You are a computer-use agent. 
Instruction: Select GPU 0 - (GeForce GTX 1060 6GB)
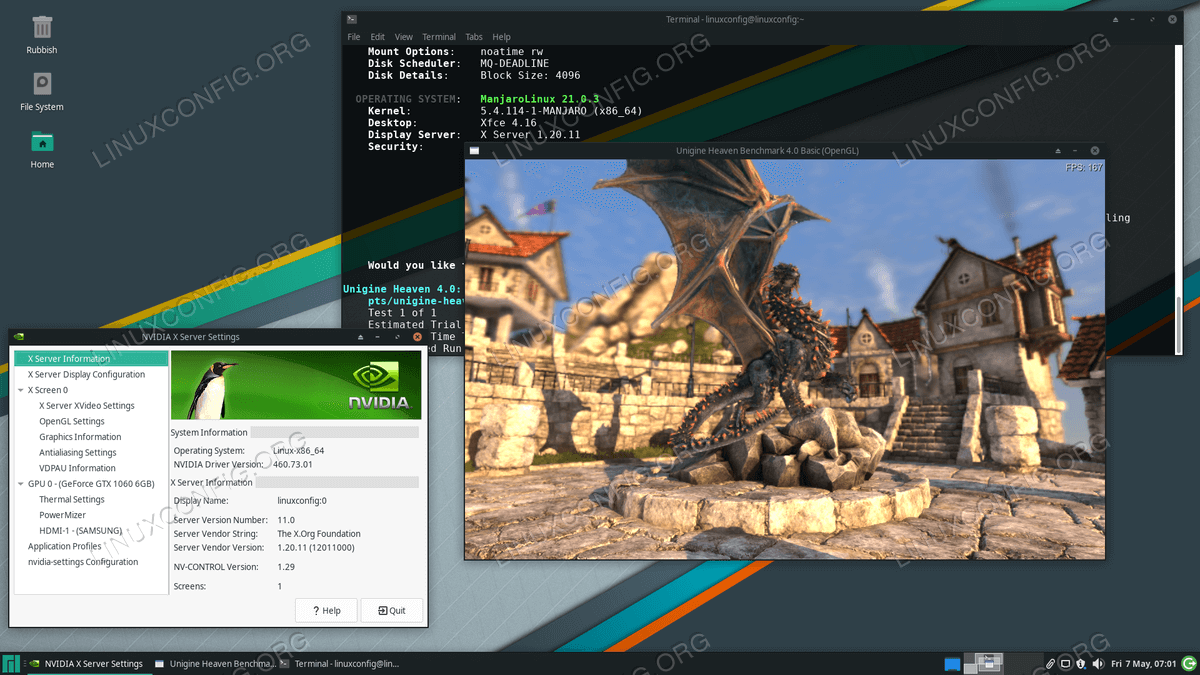click(x=91, y=484)
